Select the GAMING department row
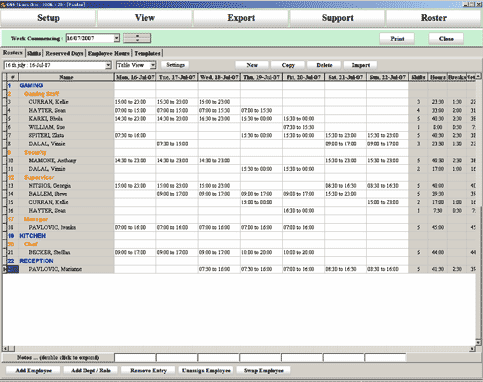 [x=31, y=85]
